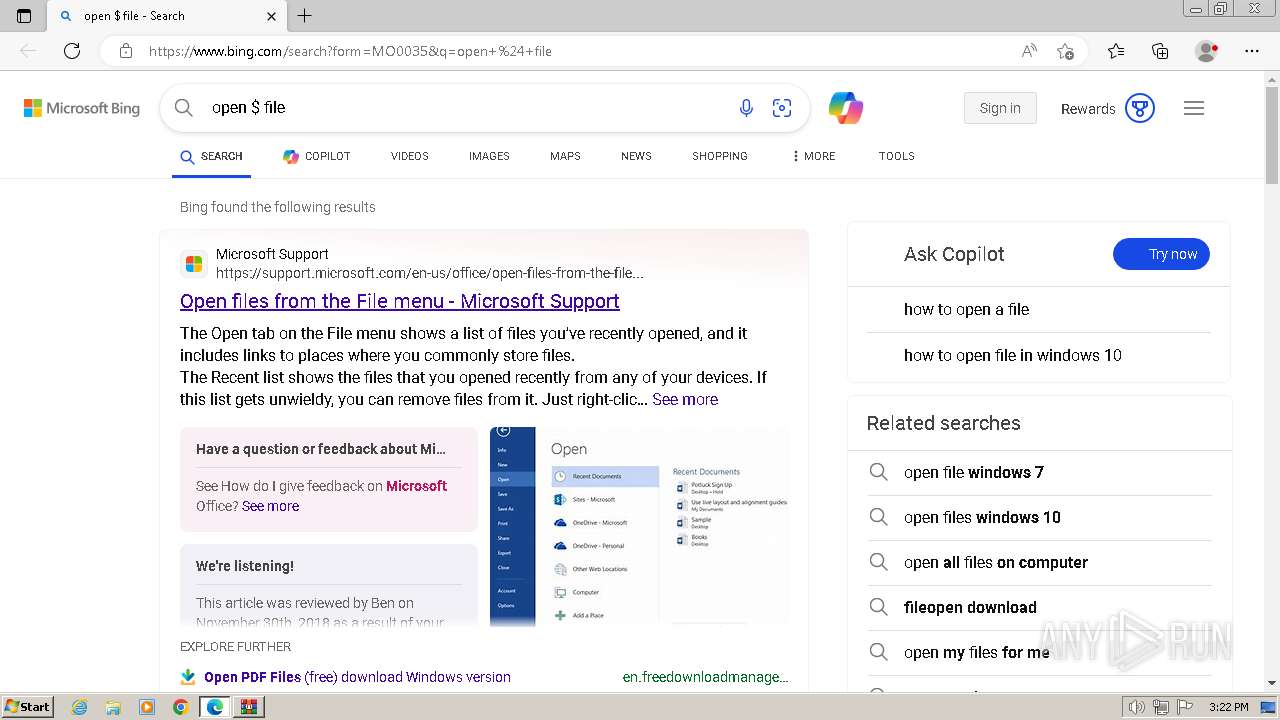Viewport: 1280px width, 720px height.
Task: Open 'Open files from the File menu' link
Action: (400, 301)
